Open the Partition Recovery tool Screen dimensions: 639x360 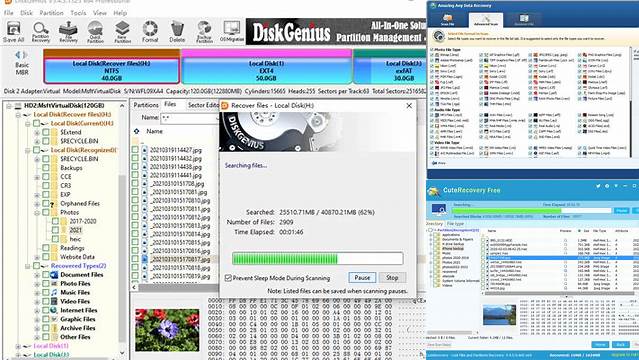click(41, 32)
